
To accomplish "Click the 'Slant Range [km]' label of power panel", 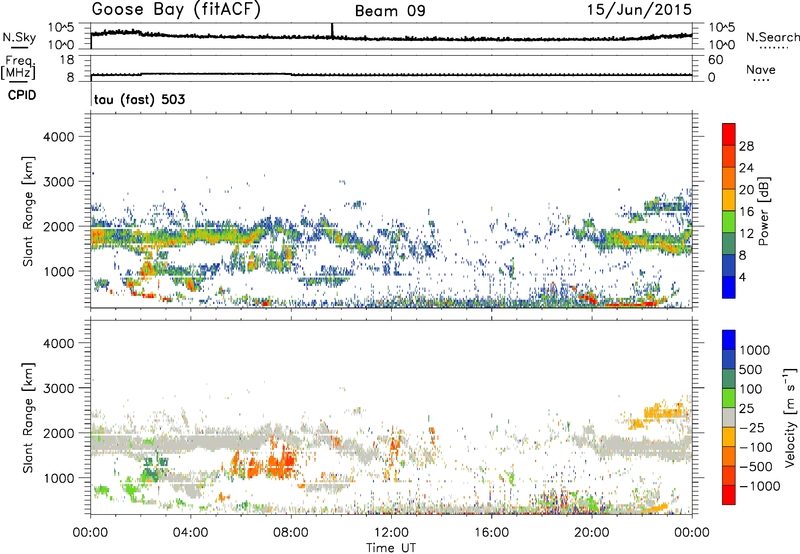I will 28,211.
